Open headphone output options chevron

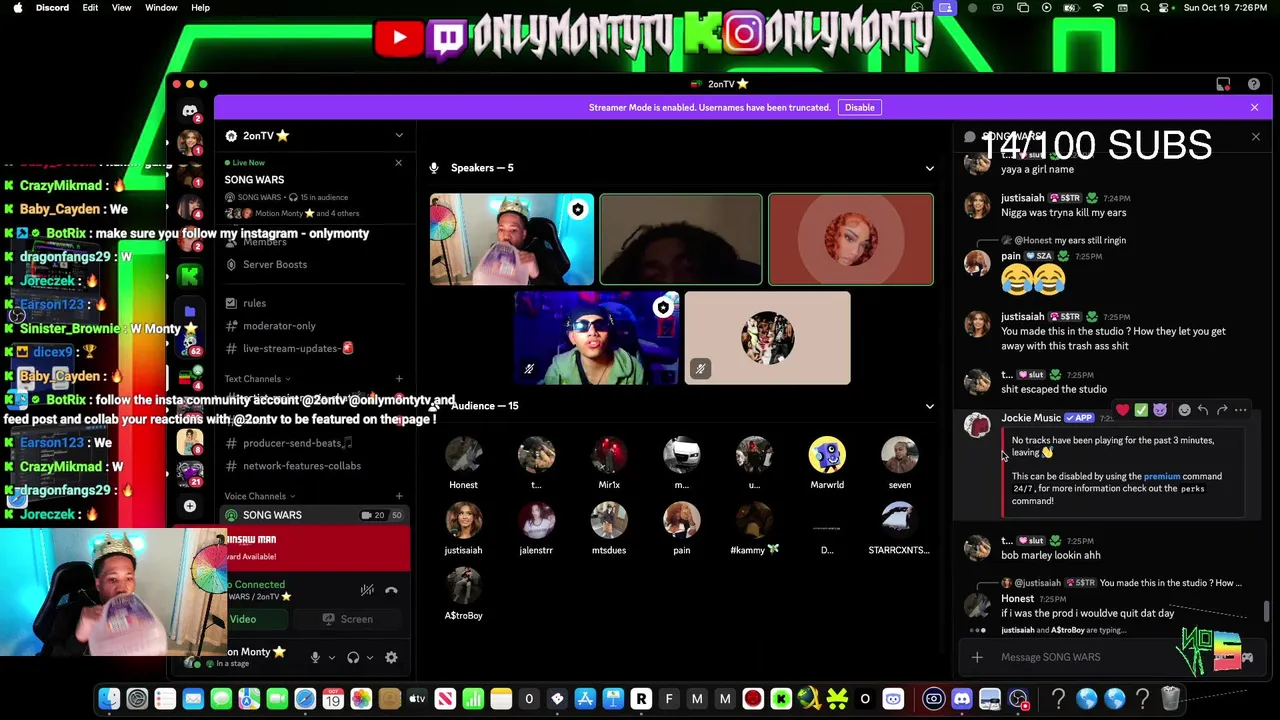coord(369,657)
